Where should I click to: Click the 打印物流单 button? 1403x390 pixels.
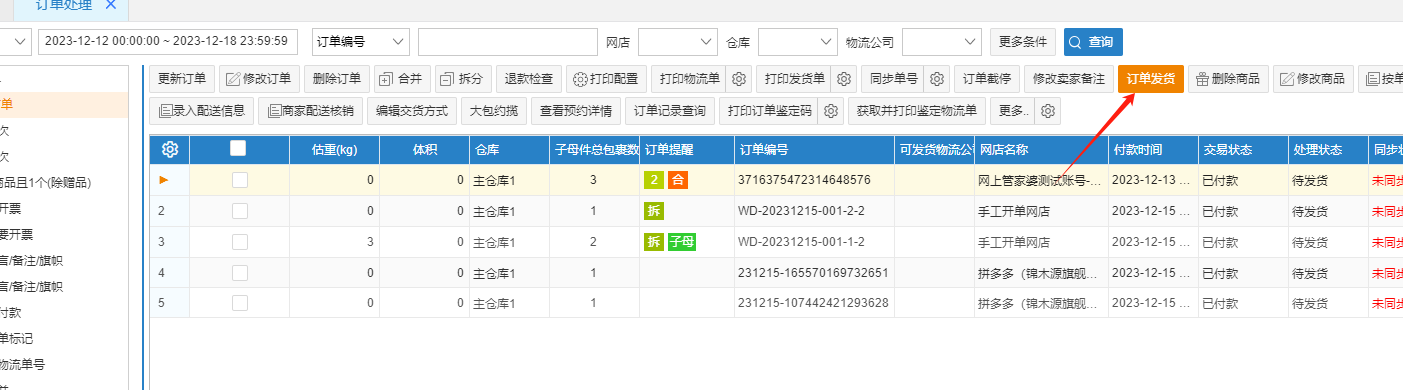click(688, 79)
